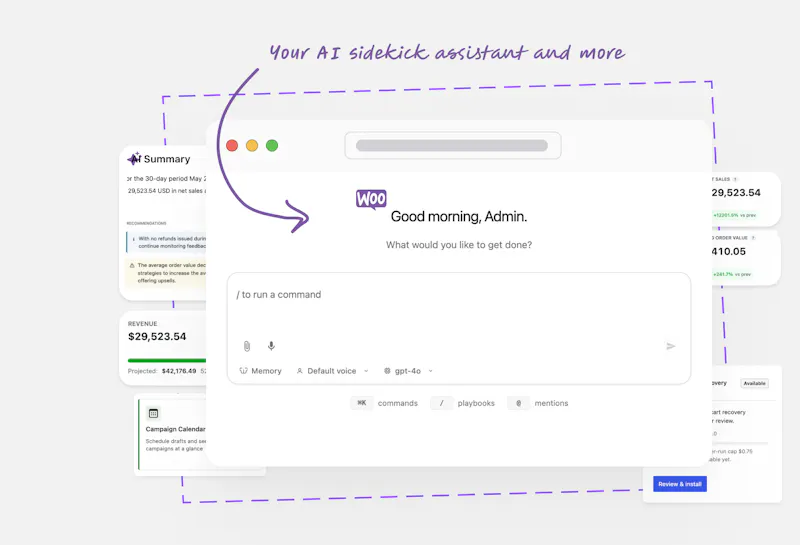Click the Default voice person icon

(x=299, y=371)
